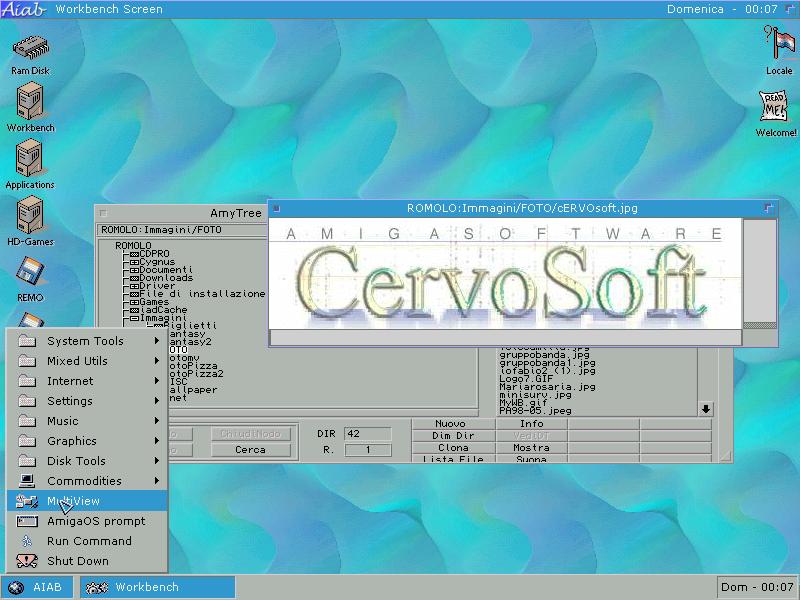Open the Music submenu
The width and height of the screenshot is (800, 600).
(87, 421)
